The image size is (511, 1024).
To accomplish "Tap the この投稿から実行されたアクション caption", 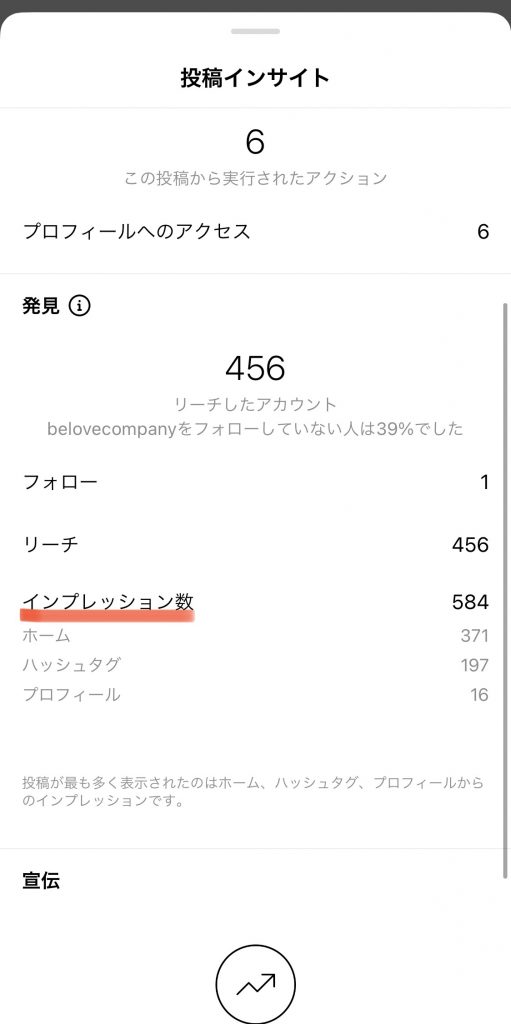I will [256, 178].
